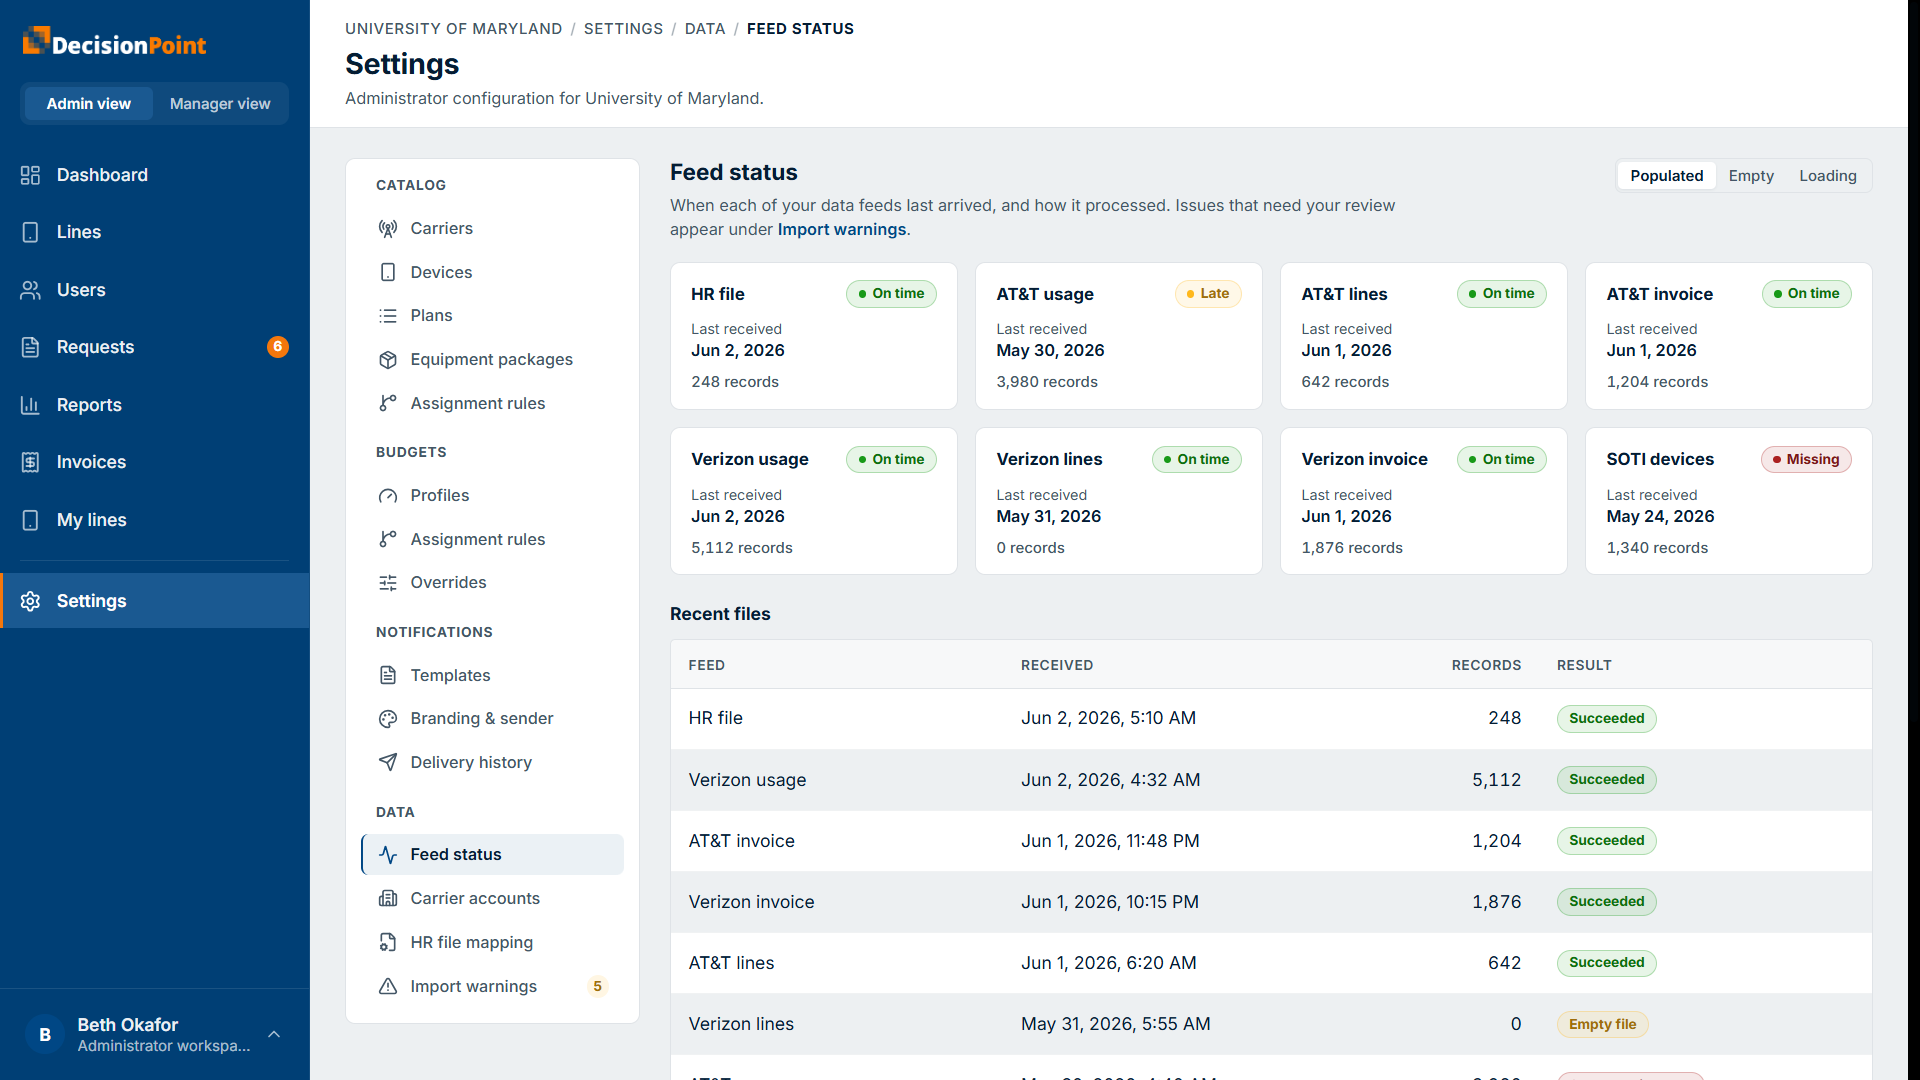
Task: Go to University of Maryland breadcrumb
Action: pyautogui.click(x=453, y=29)
